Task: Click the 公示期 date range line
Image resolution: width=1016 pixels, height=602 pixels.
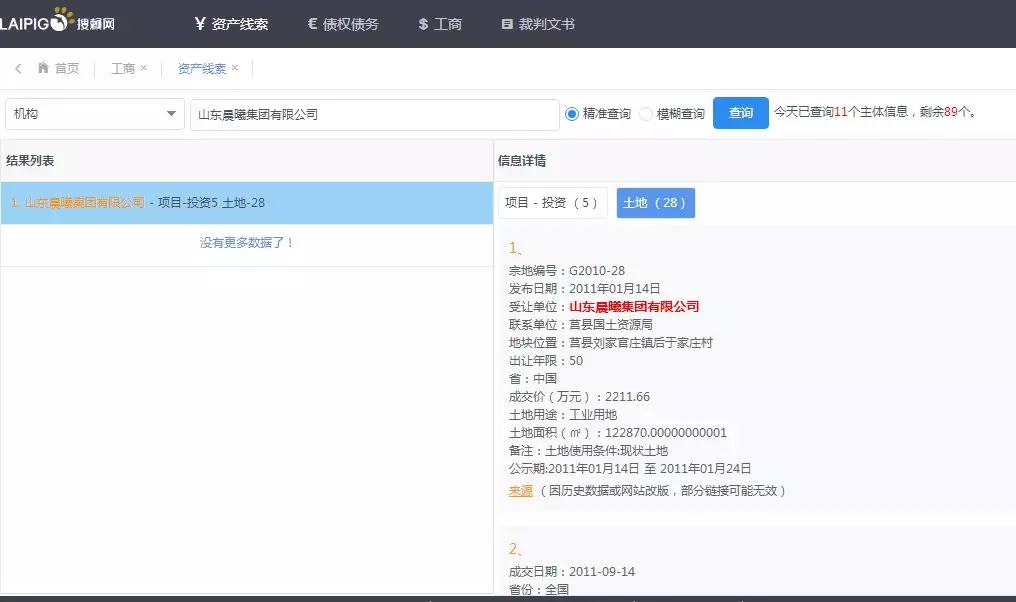Action: [630, 469]
